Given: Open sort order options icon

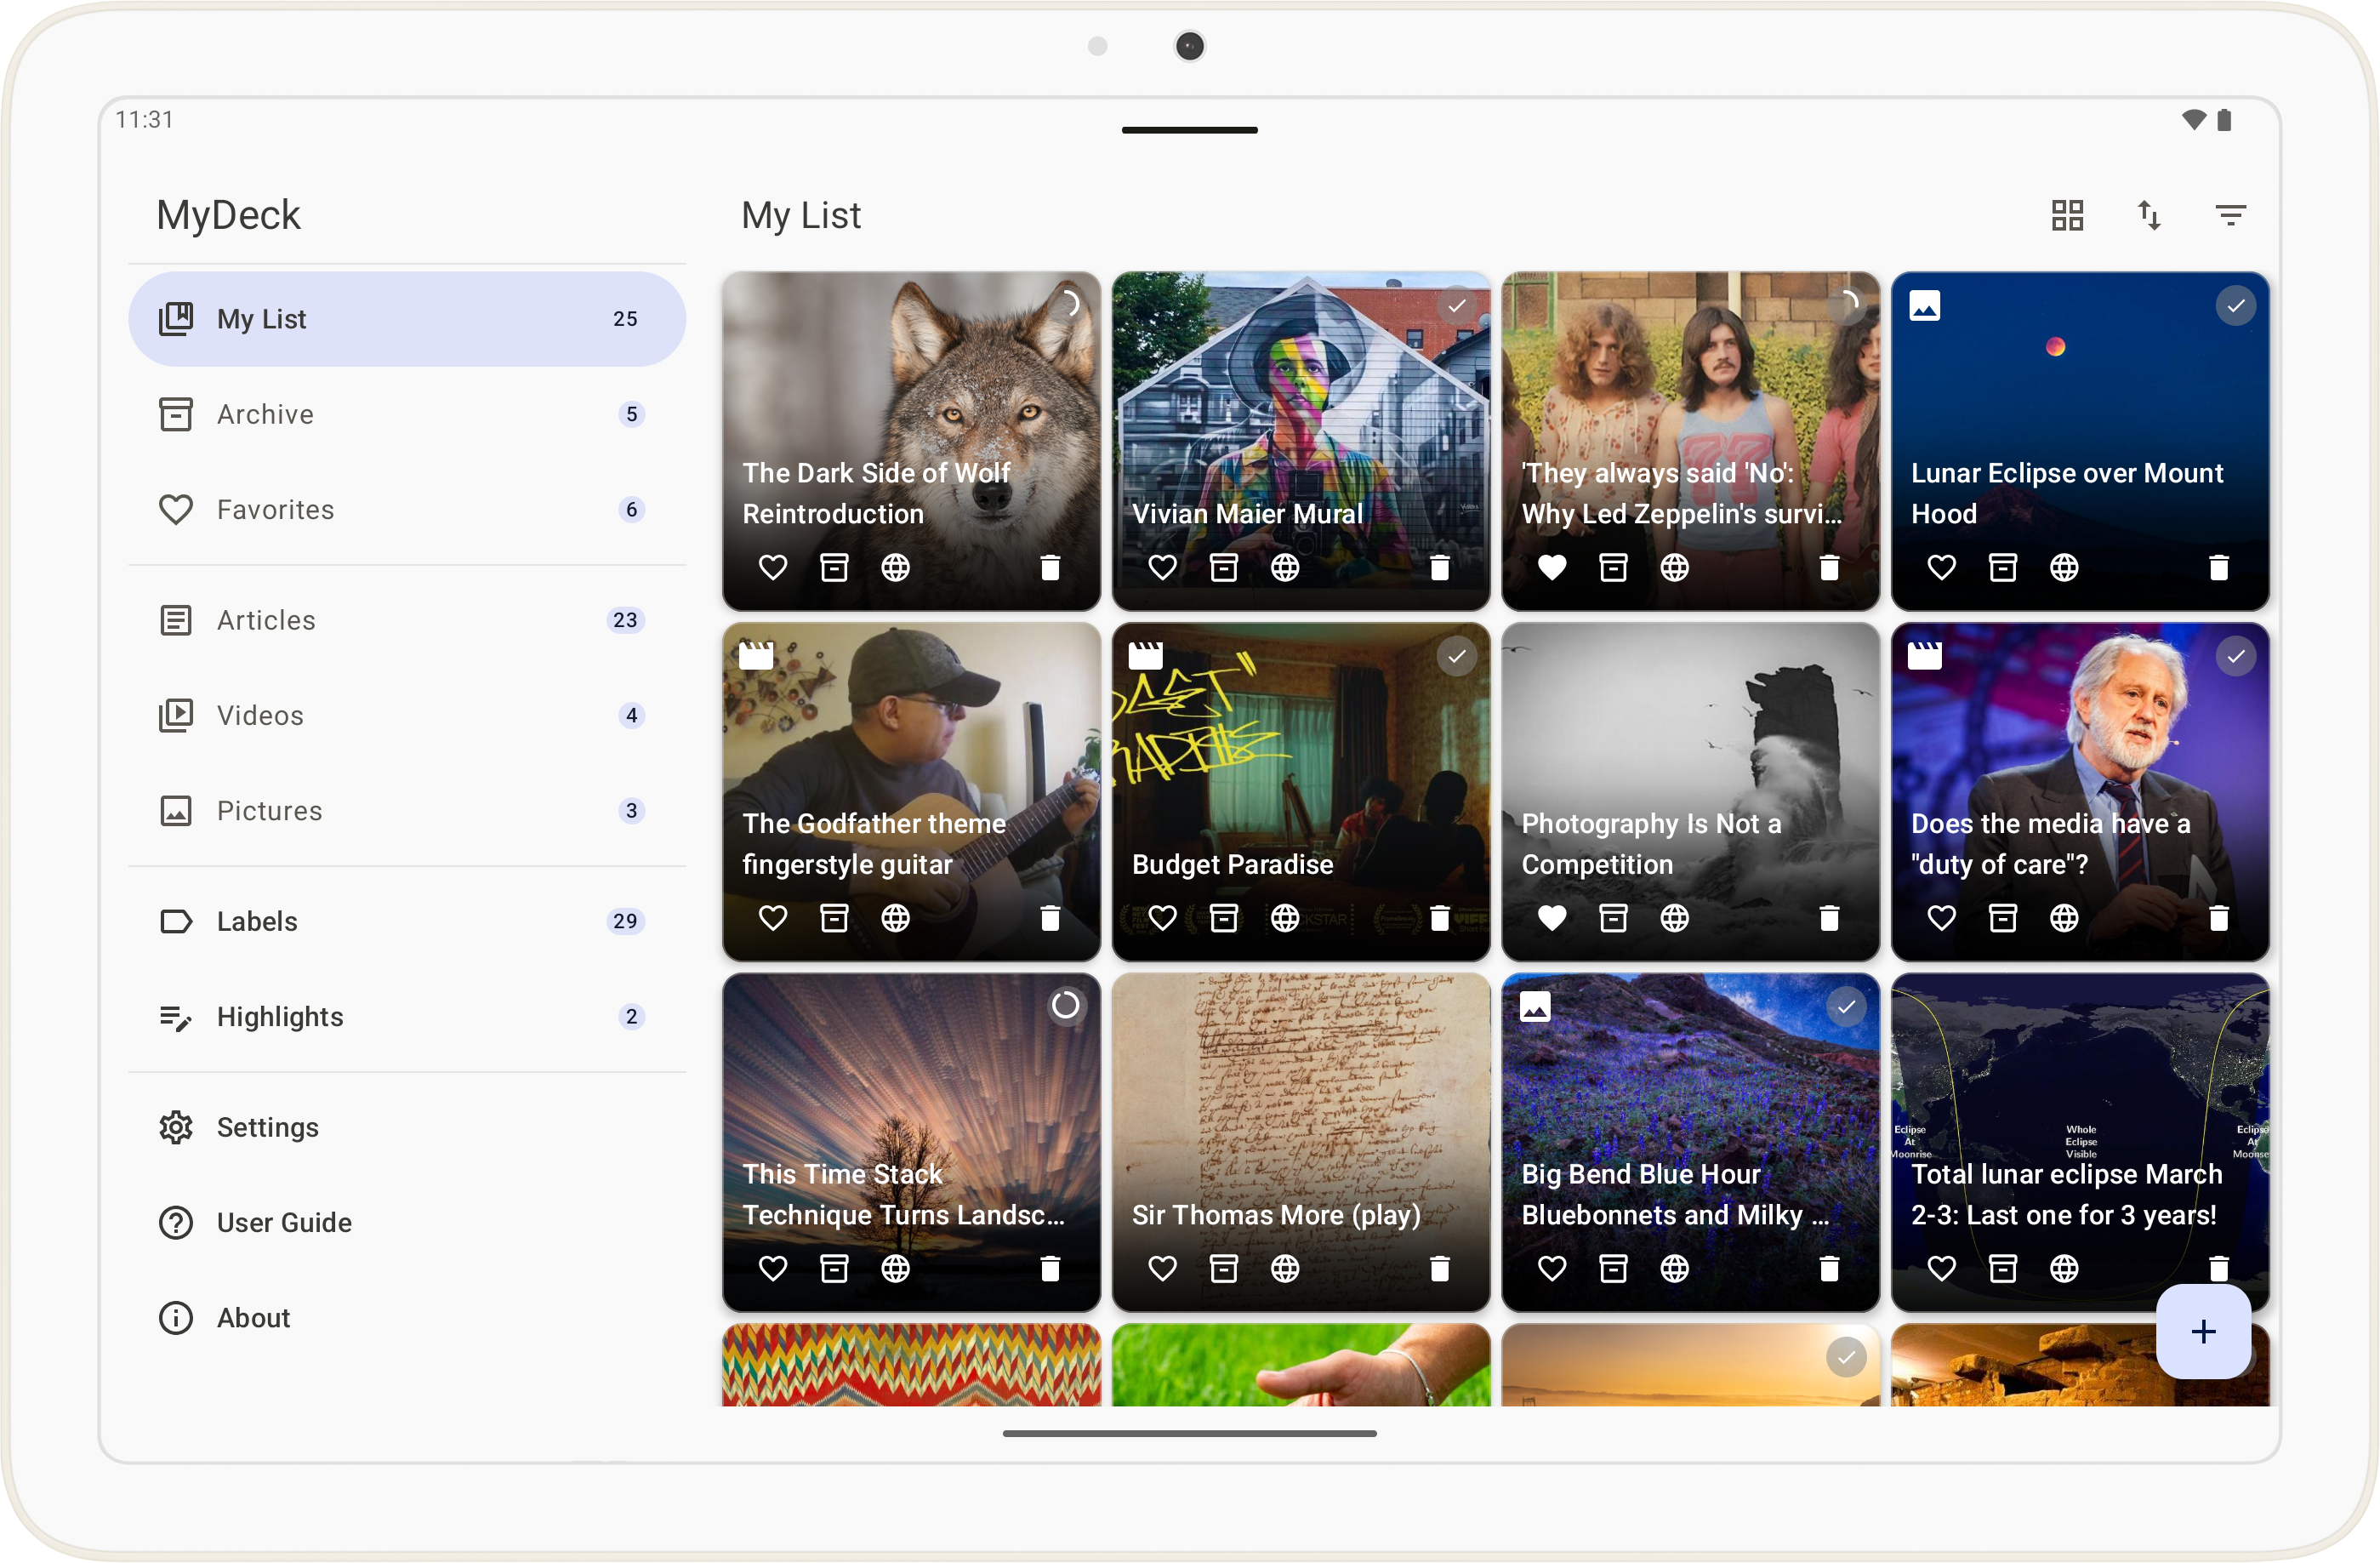Looking at the screenshot, I should [x=2149, y=215].
